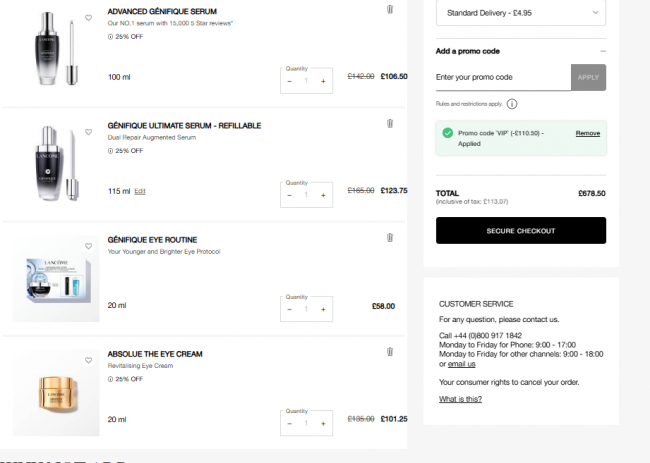This screenshot has width=650, height=463.
Task: Open promo code rules info icon
Action: 512,103
